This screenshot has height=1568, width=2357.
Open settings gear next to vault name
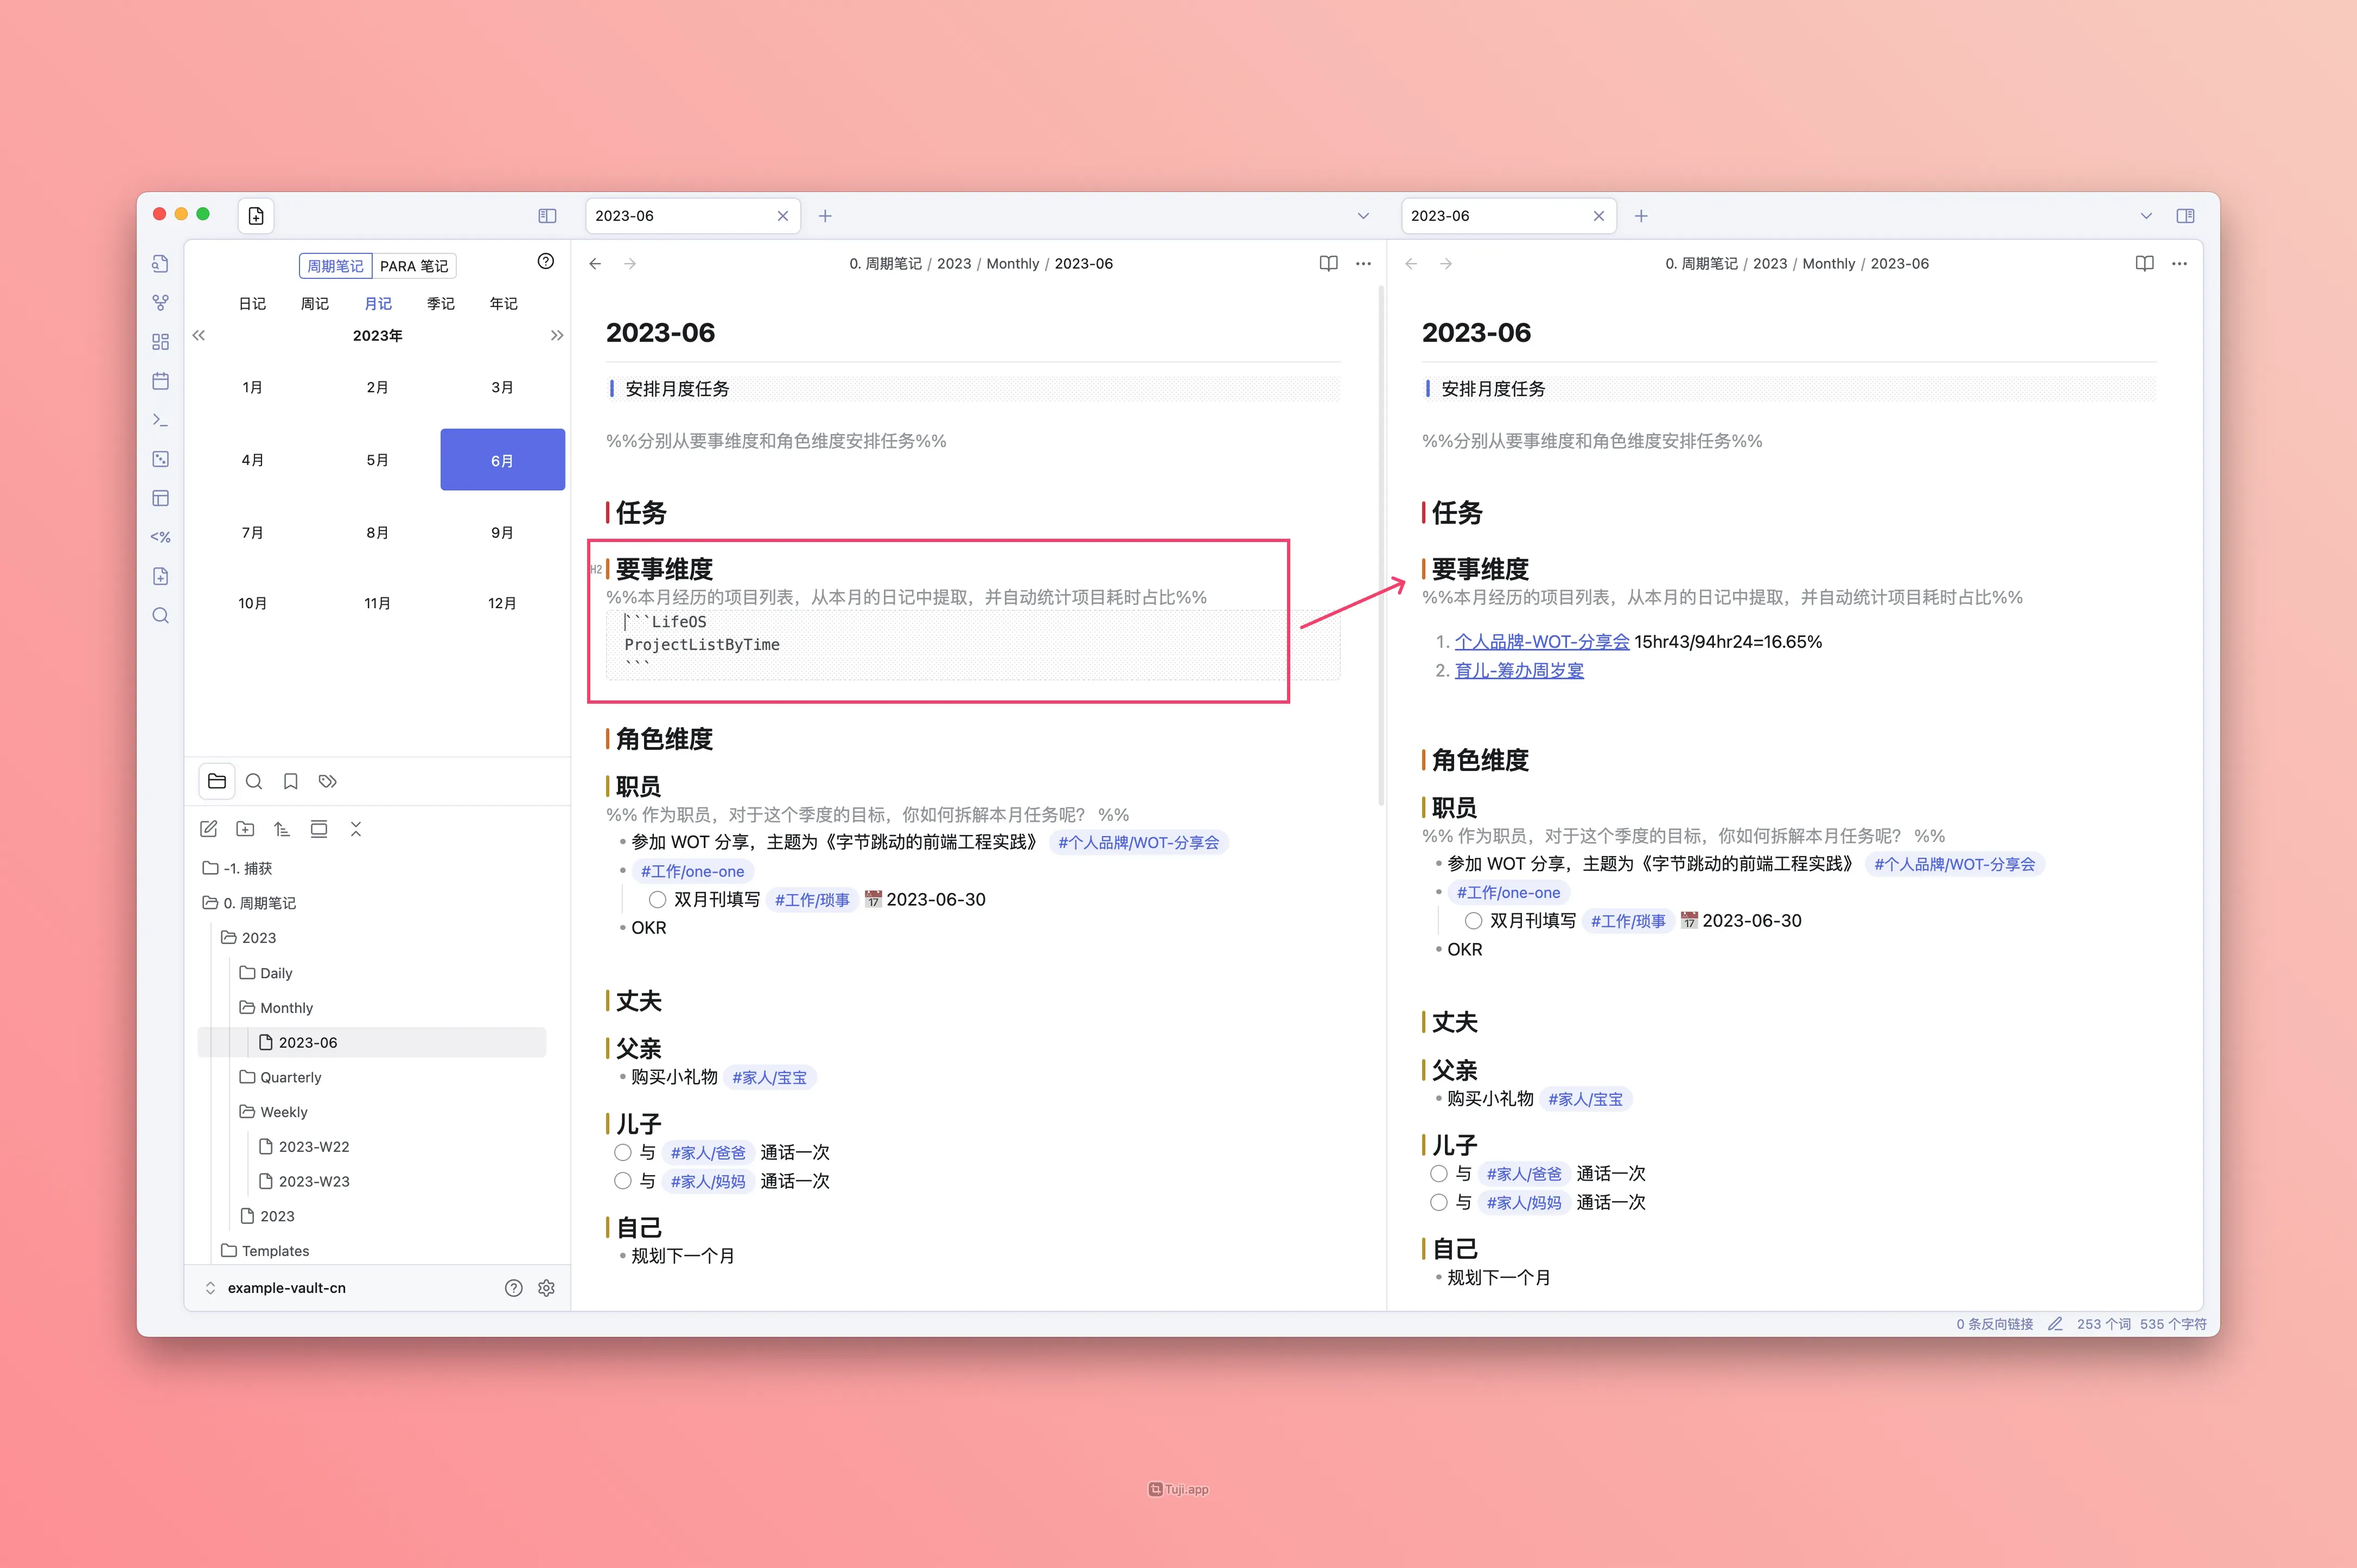pyautogui.click(x=546, y=1288)
